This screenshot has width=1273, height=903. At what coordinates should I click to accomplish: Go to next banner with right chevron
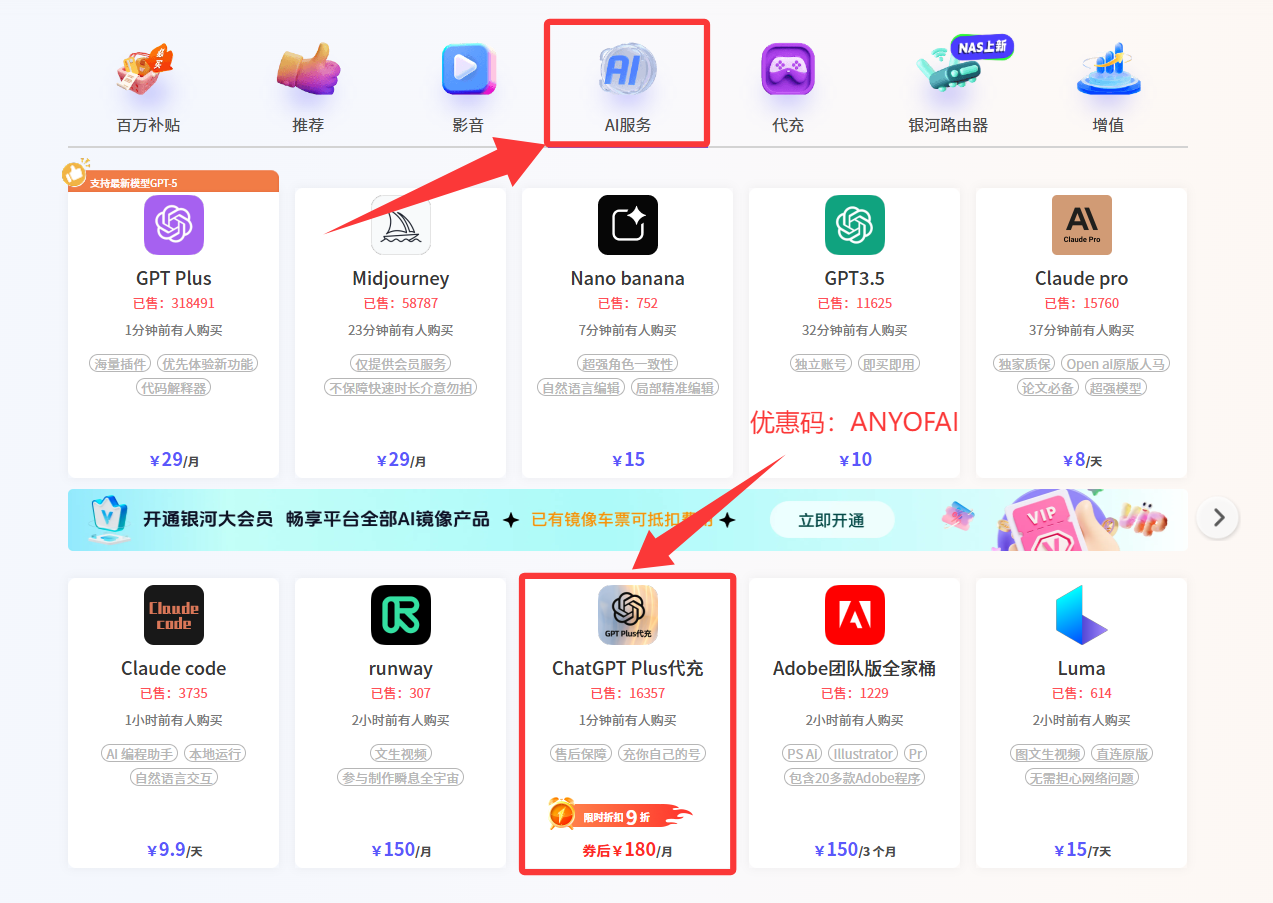1218,518
